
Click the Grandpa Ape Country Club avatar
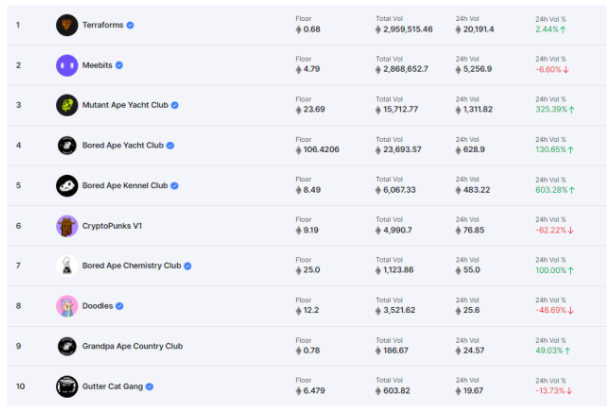coord(67,346)
